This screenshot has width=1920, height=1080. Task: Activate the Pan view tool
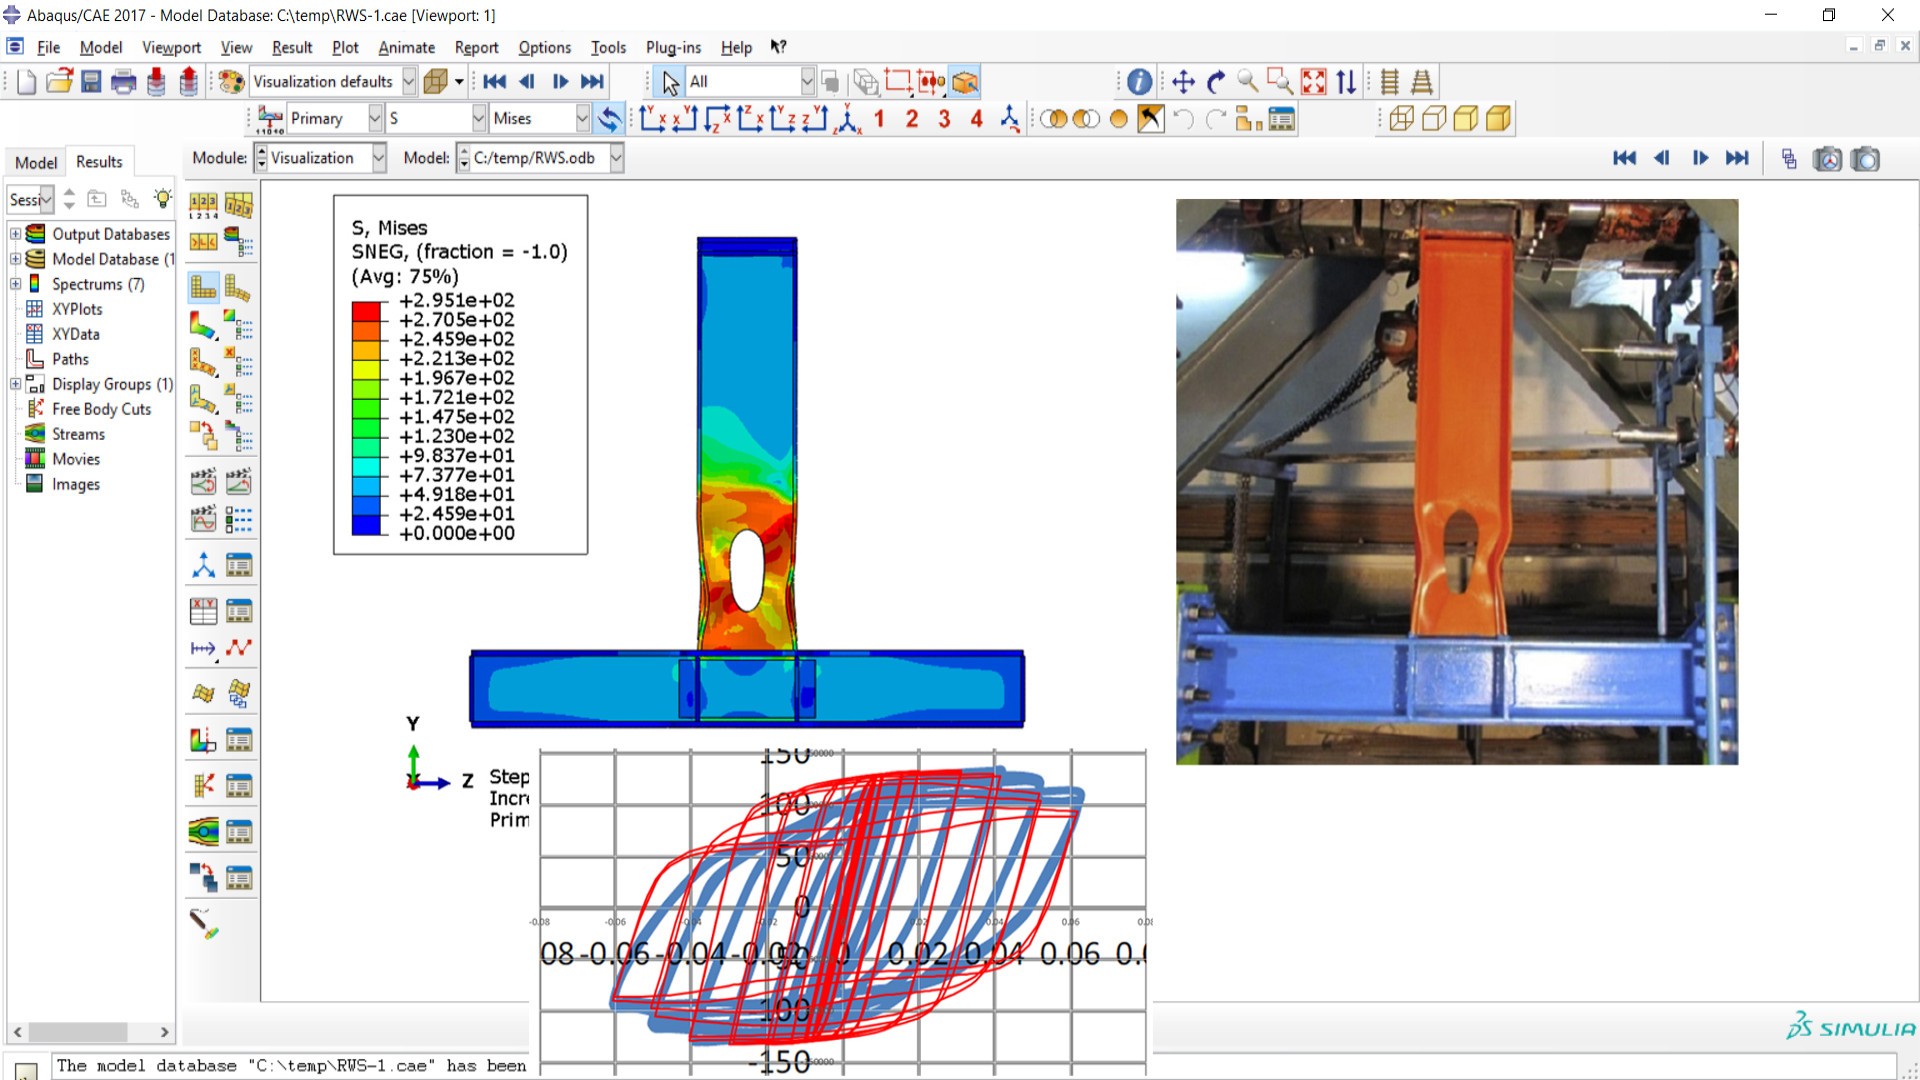point(1183,82)
